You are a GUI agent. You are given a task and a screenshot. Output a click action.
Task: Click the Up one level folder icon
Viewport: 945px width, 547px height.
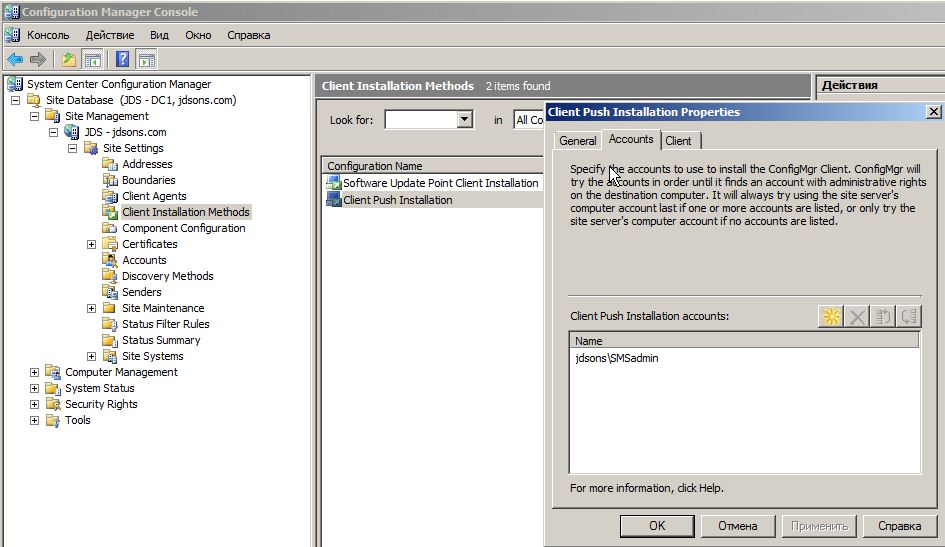(69, 59)
